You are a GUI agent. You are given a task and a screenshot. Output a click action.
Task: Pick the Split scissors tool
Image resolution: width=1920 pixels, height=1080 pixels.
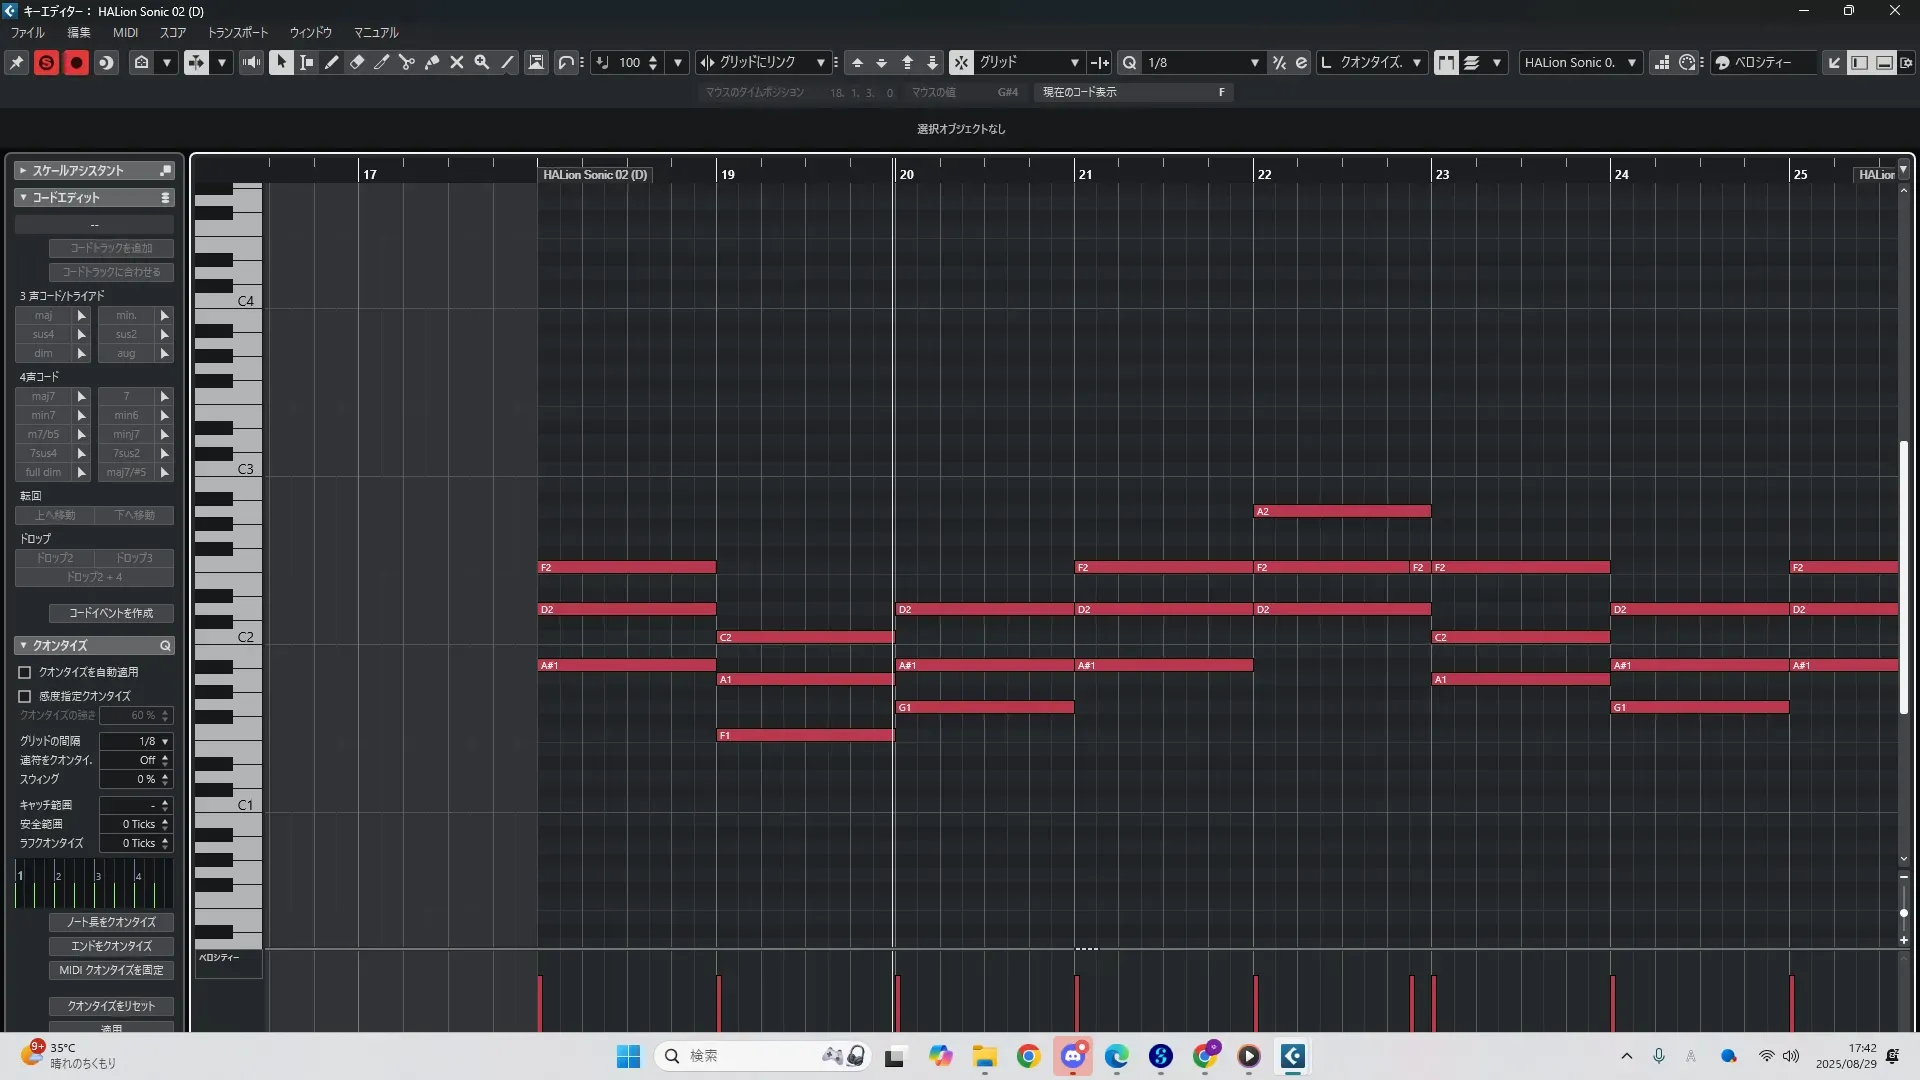coord(407,62)
